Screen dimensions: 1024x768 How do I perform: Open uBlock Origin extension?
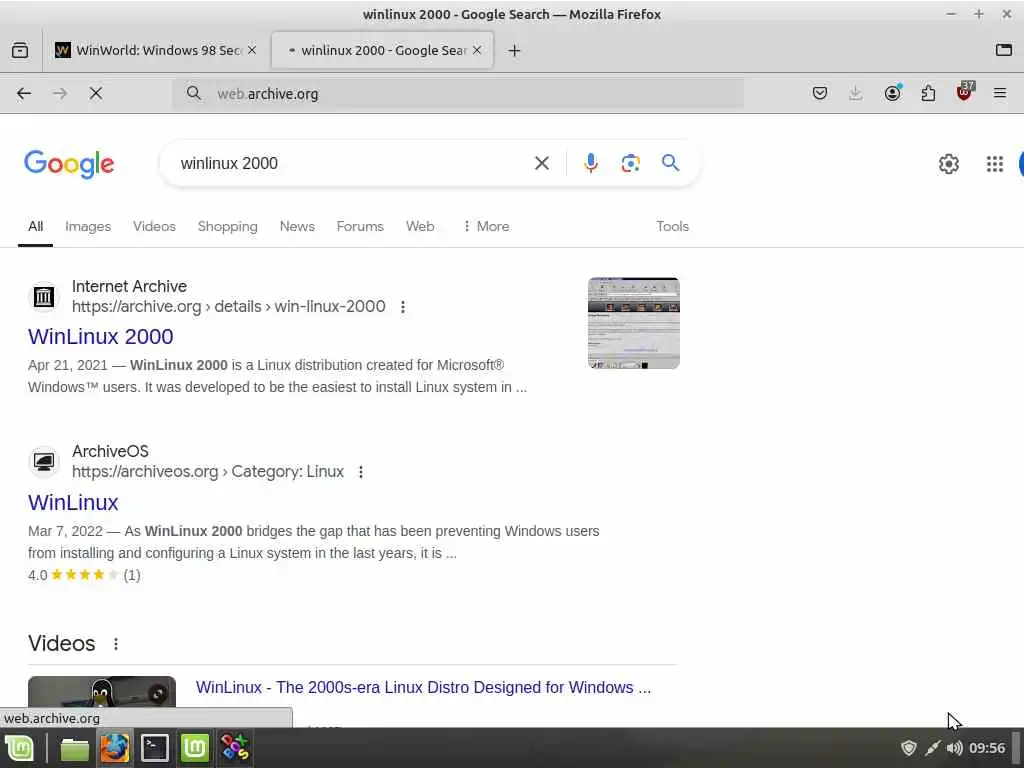point(965,92)
